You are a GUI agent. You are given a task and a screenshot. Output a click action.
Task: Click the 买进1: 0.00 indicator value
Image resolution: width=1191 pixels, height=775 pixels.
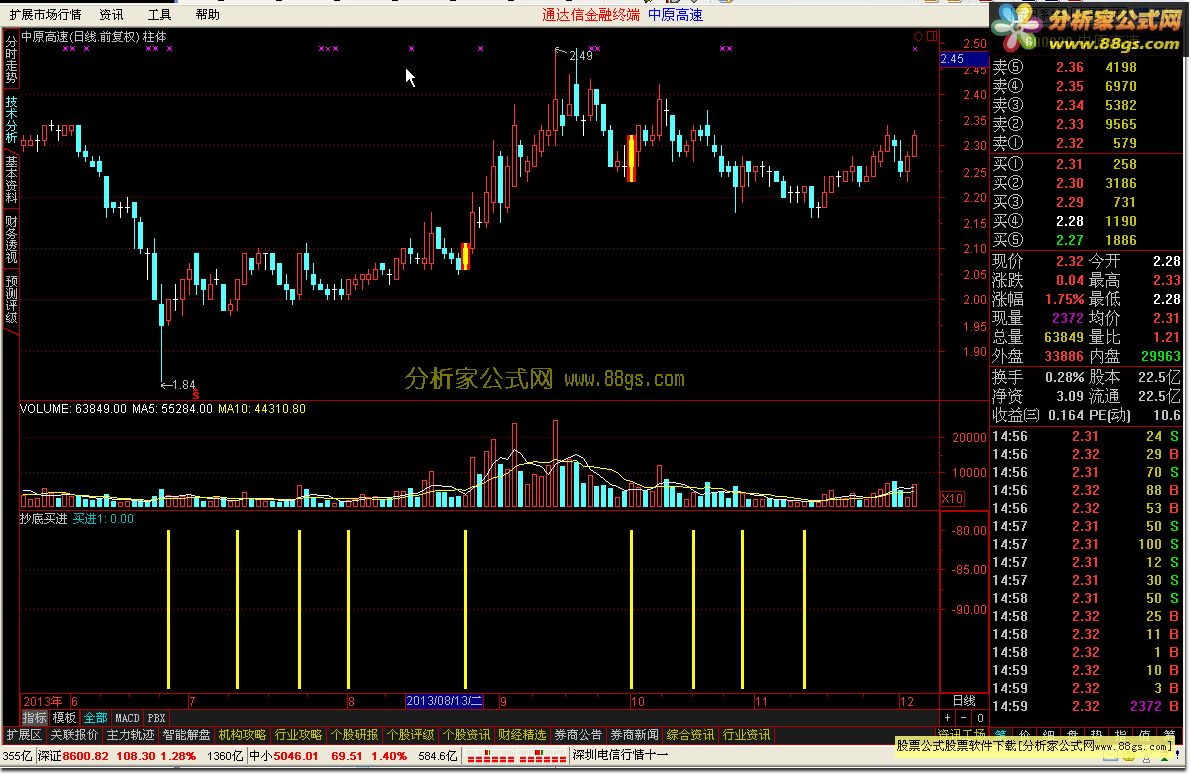click(103, 519)
